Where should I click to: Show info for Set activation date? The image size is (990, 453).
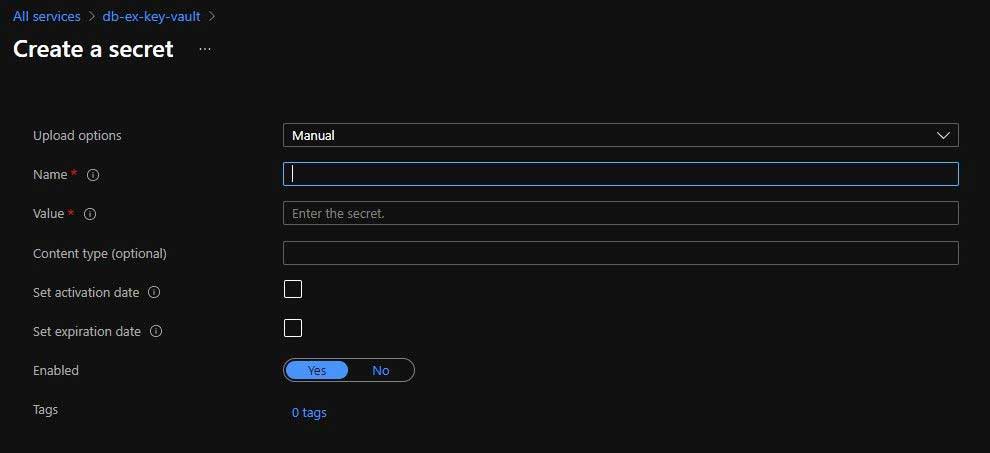pyautogui.click(x=154, y=293)
